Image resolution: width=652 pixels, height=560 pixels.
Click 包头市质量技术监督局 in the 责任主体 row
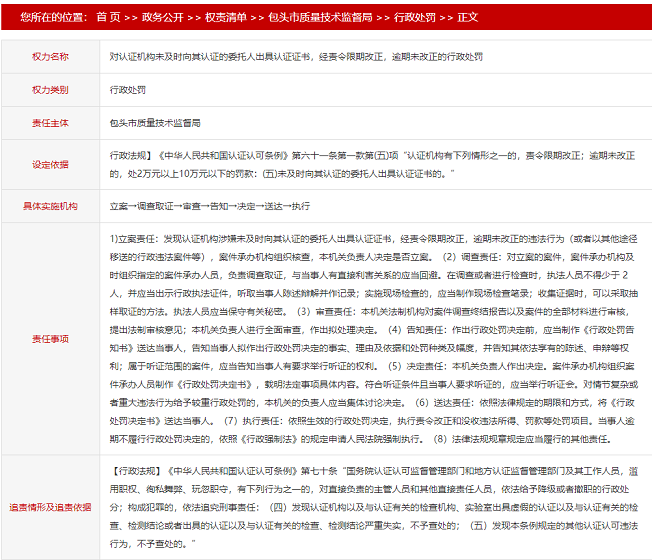click(x=155, y=123)
